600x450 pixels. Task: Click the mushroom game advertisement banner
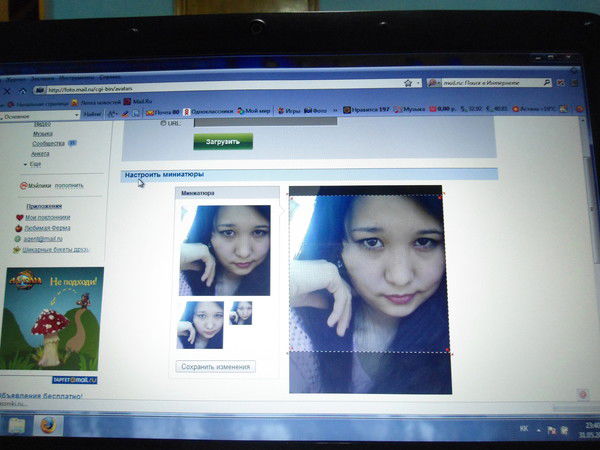(x=53, y=320)
